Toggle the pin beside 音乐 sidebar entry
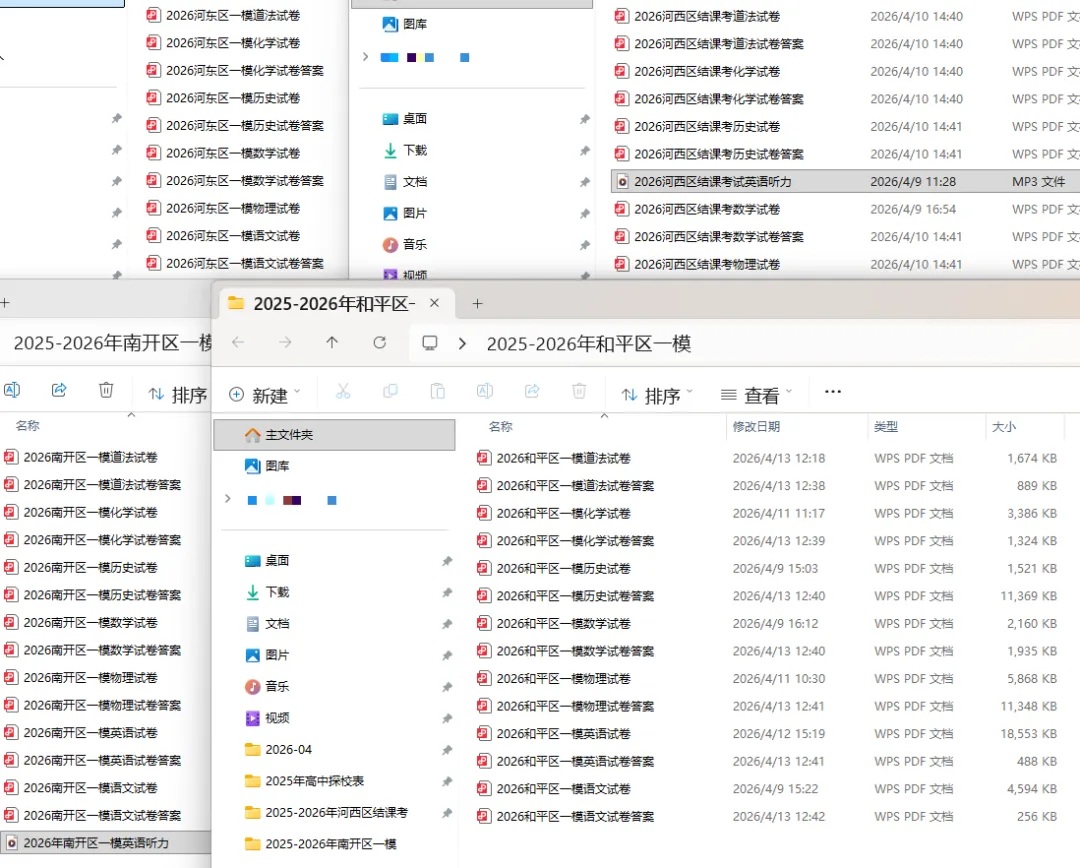The width and height of the screenshot is (1080, 868). coord(447,686)
